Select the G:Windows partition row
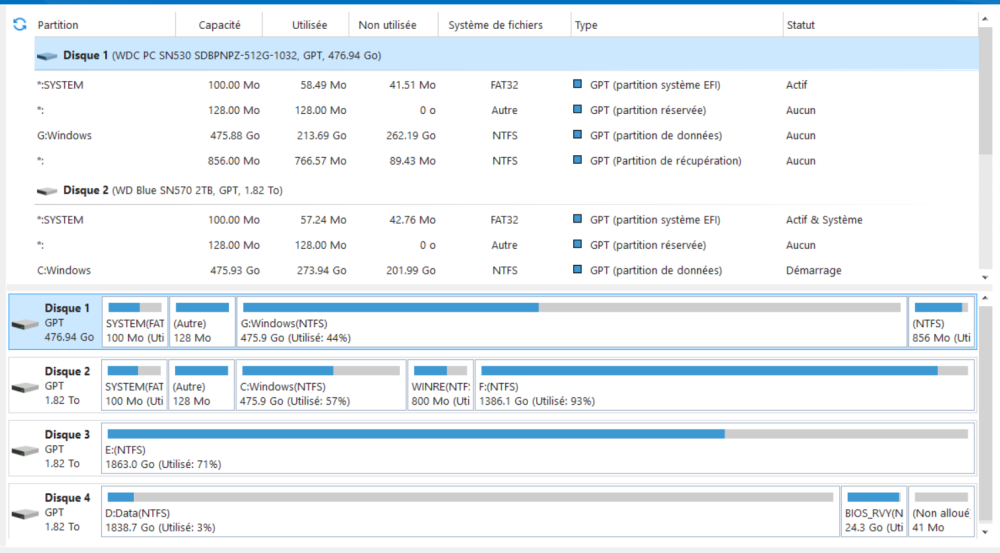1000x553 pixels. (x=506, y=135)
